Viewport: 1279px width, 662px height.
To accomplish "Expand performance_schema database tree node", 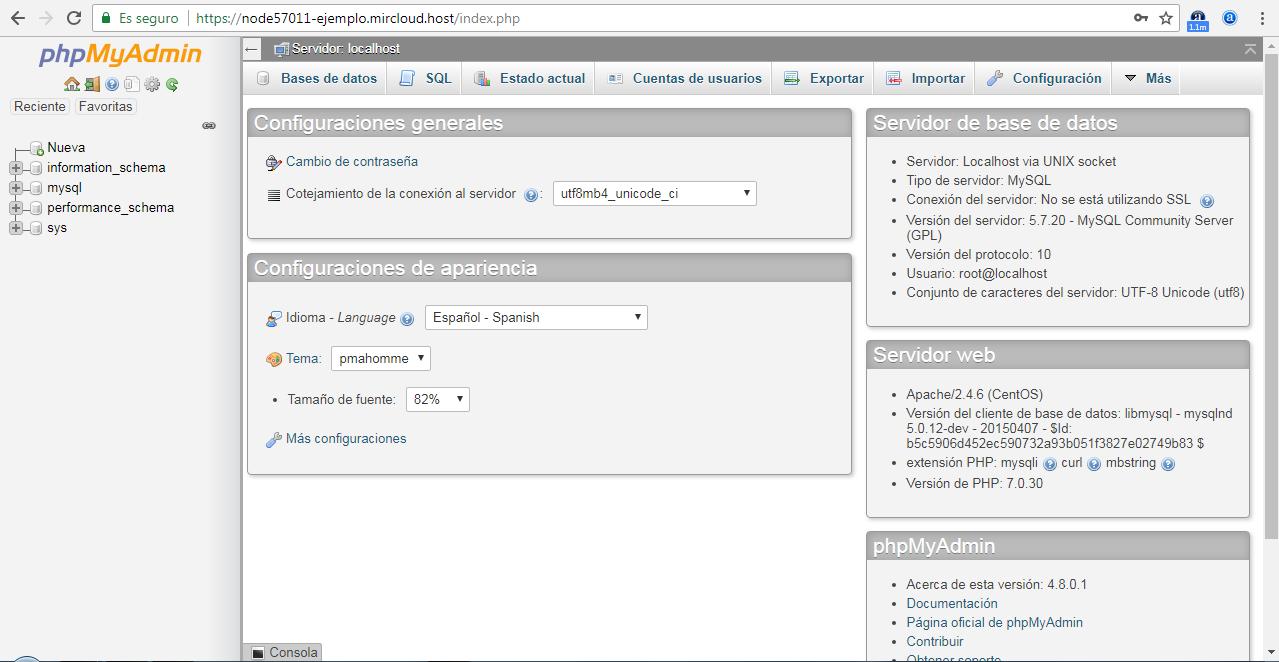I will 15,208.
